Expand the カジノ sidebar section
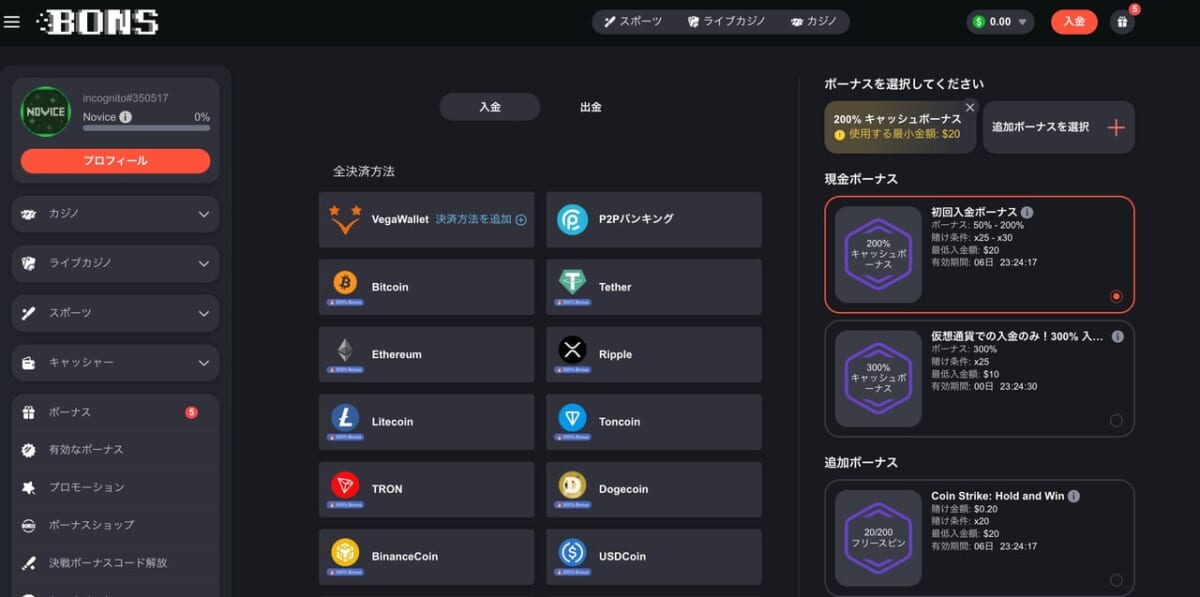1200x597 pixels. (x=114, y=214)
